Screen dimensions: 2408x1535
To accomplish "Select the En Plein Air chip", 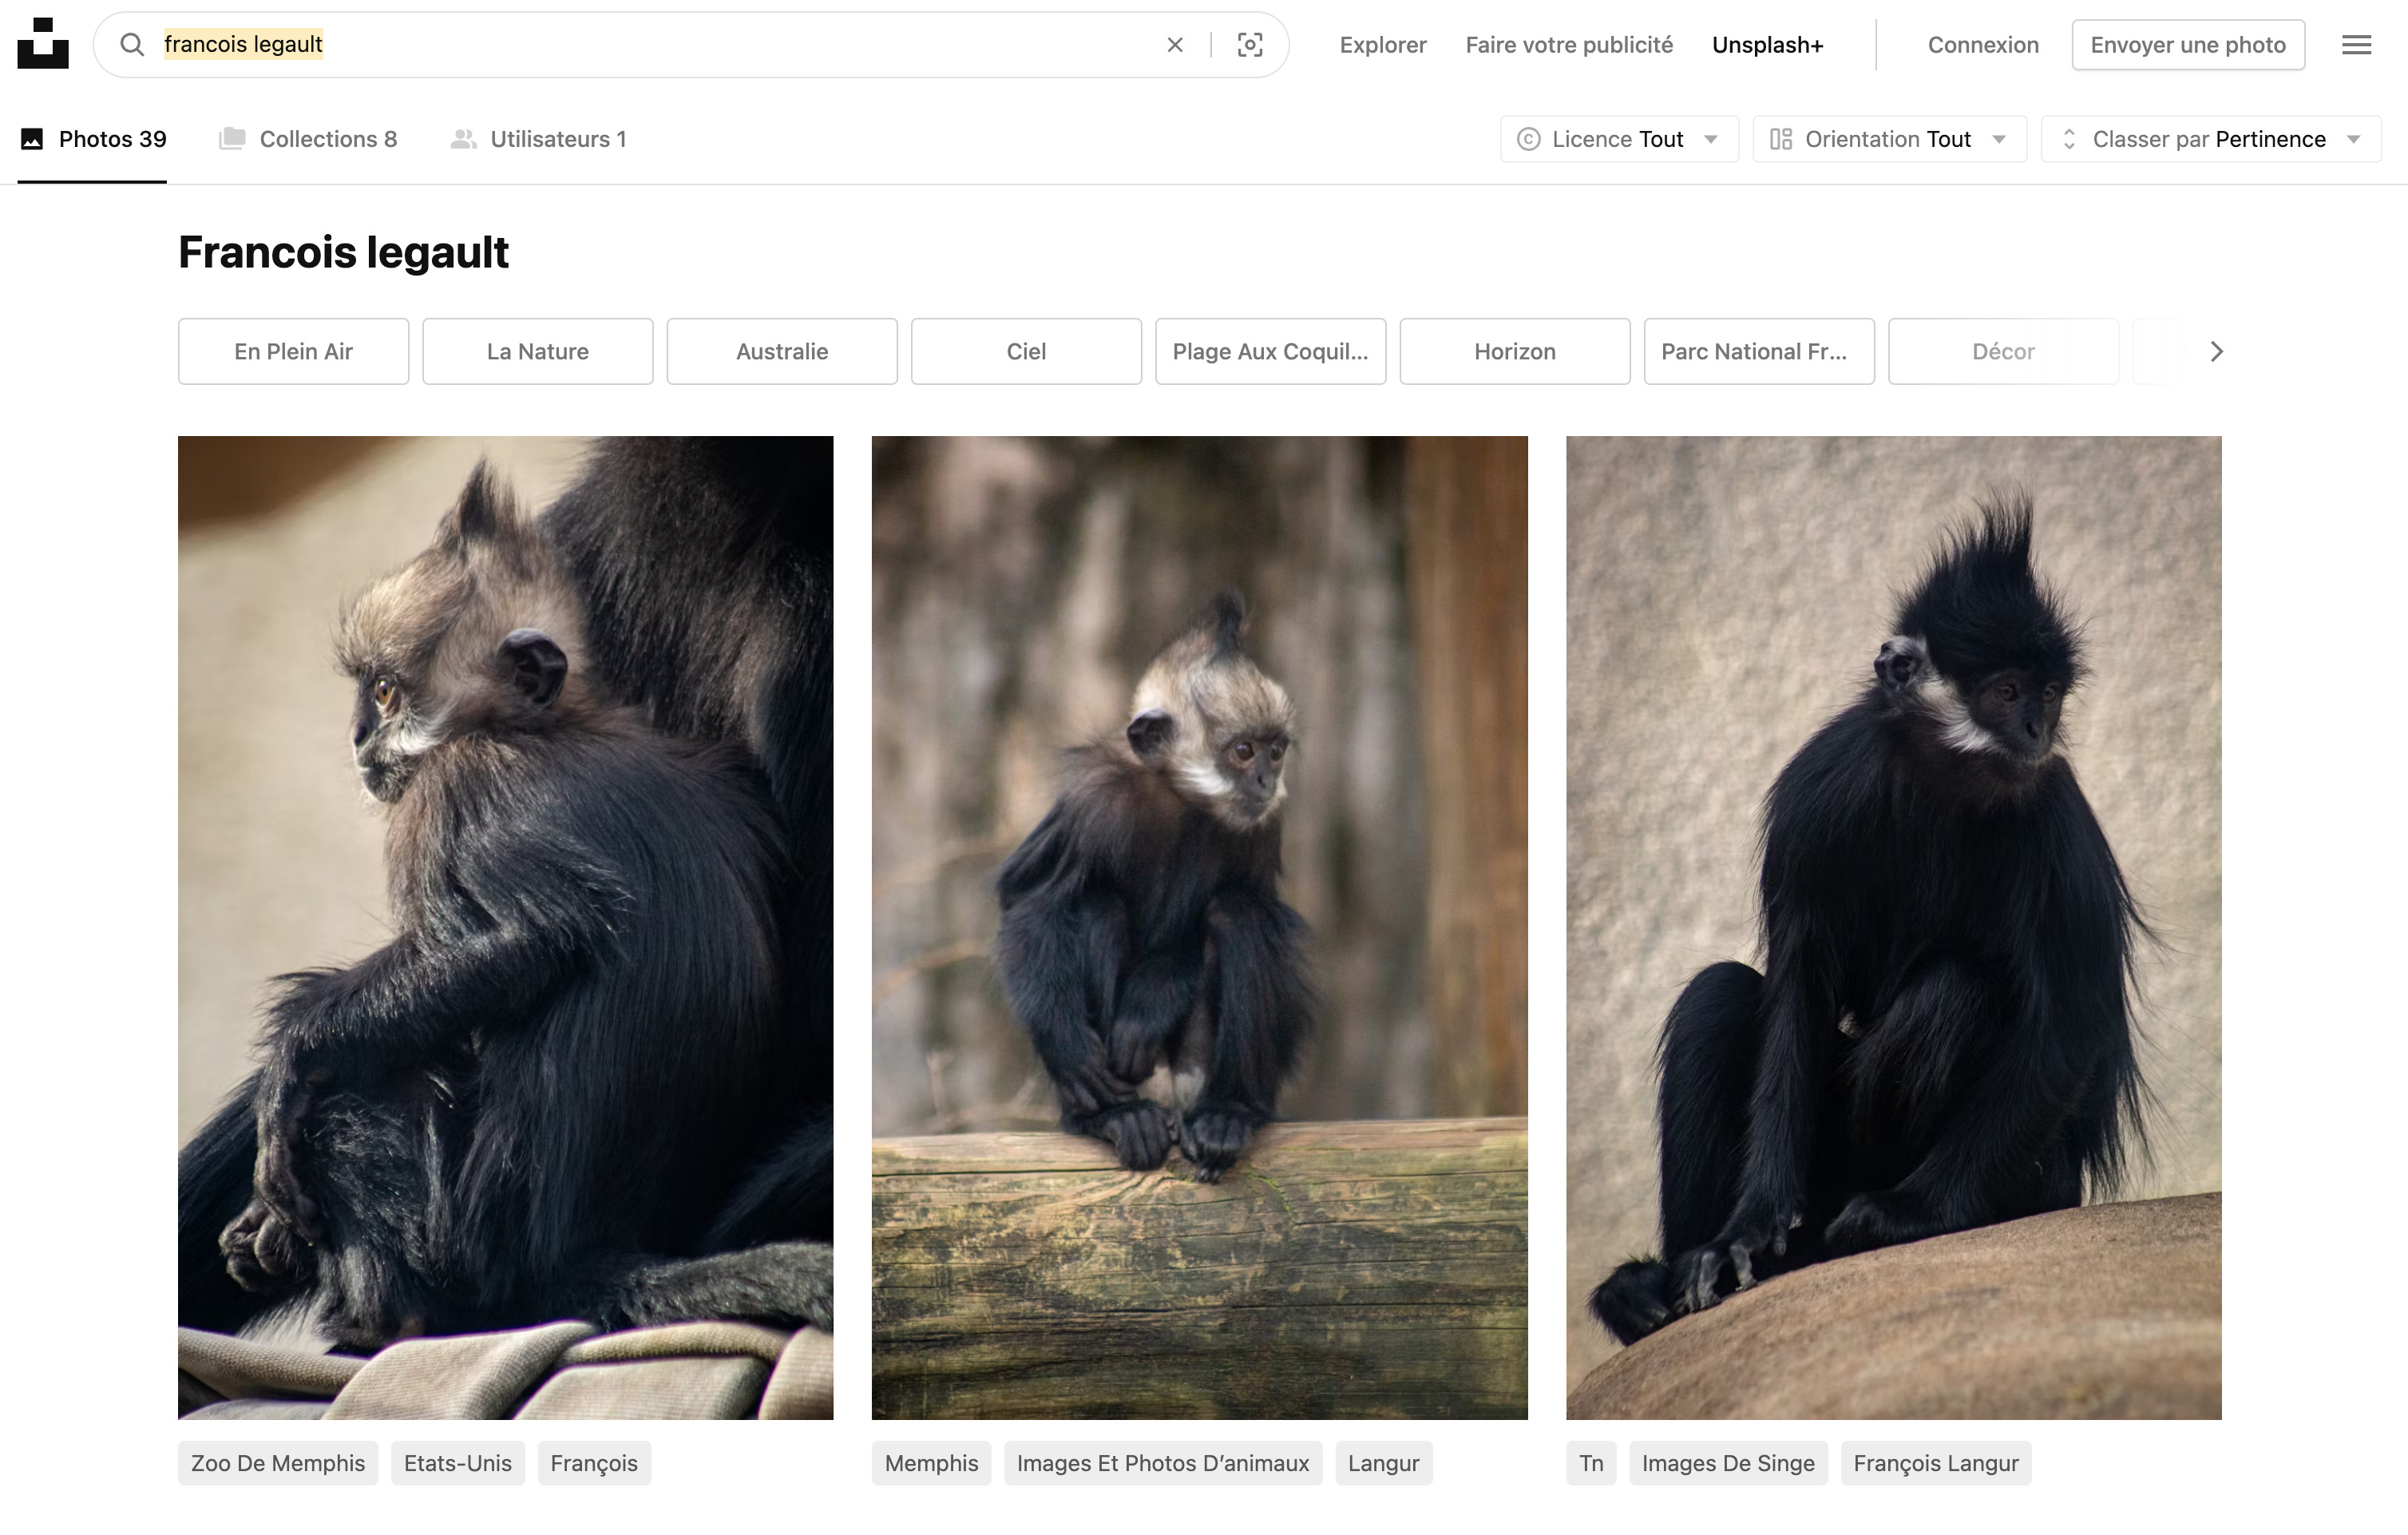I will (x=293, y=351).
